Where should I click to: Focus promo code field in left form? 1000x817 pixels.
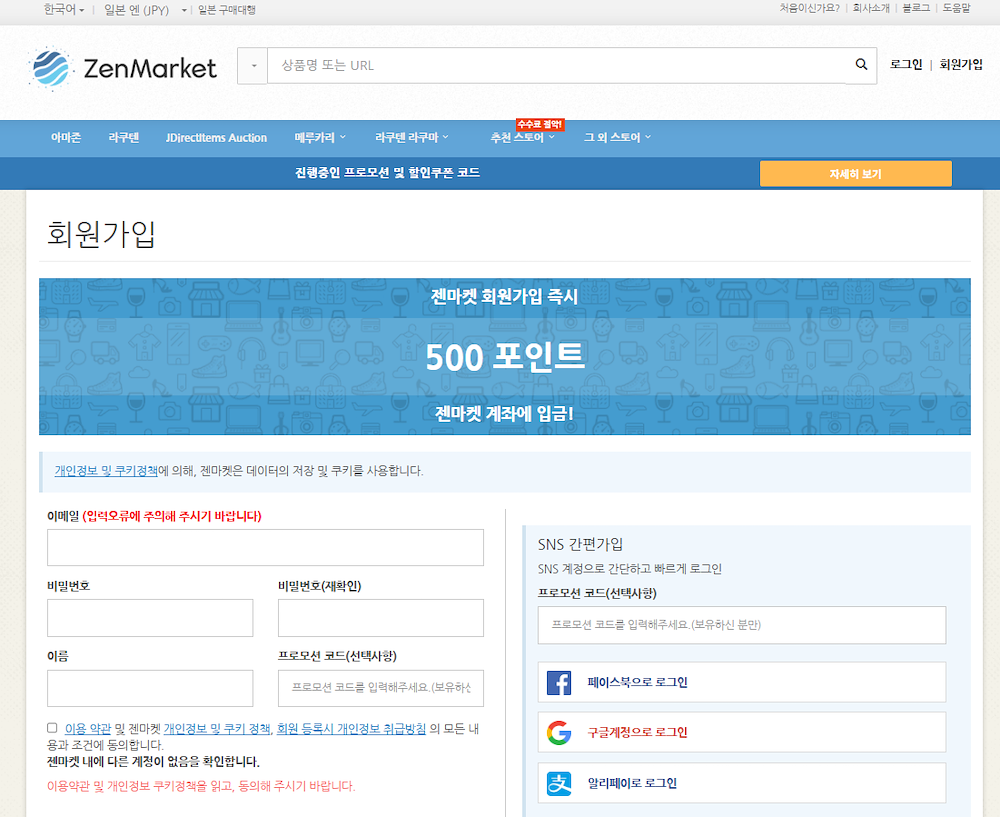[x=381, y=688]
